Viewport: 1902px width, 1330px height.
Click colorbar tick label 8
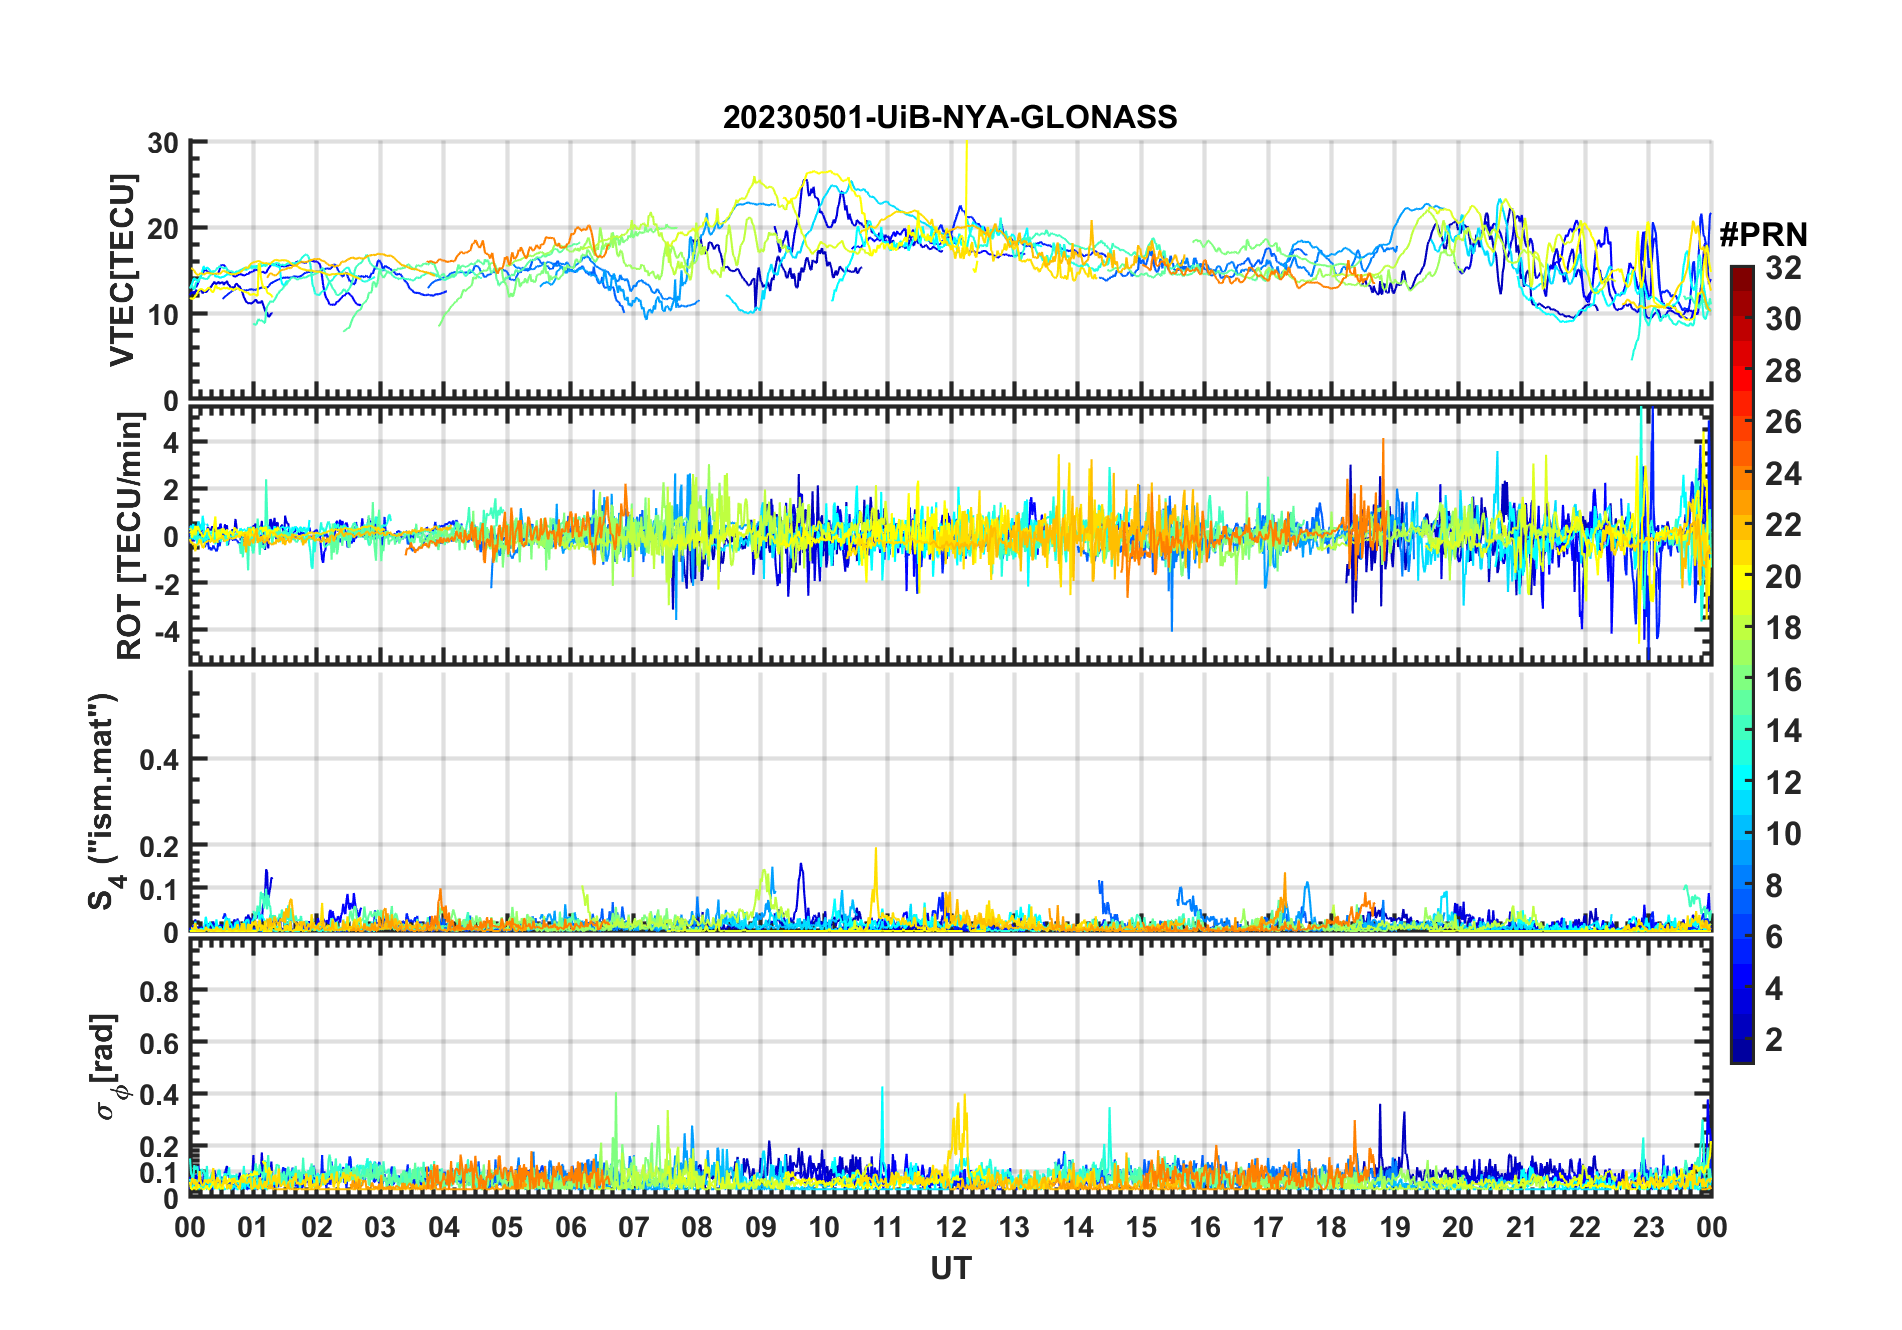coord(1774,886)
